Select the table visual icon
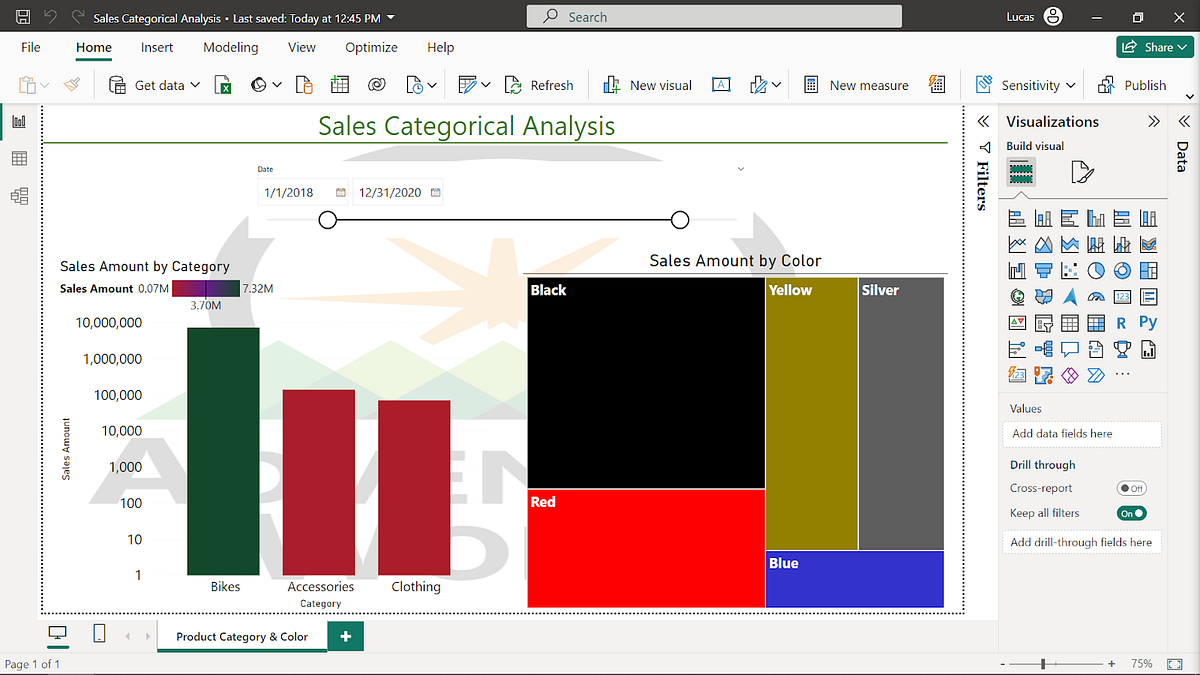1200x675 pixels. tap(1069, 322)
